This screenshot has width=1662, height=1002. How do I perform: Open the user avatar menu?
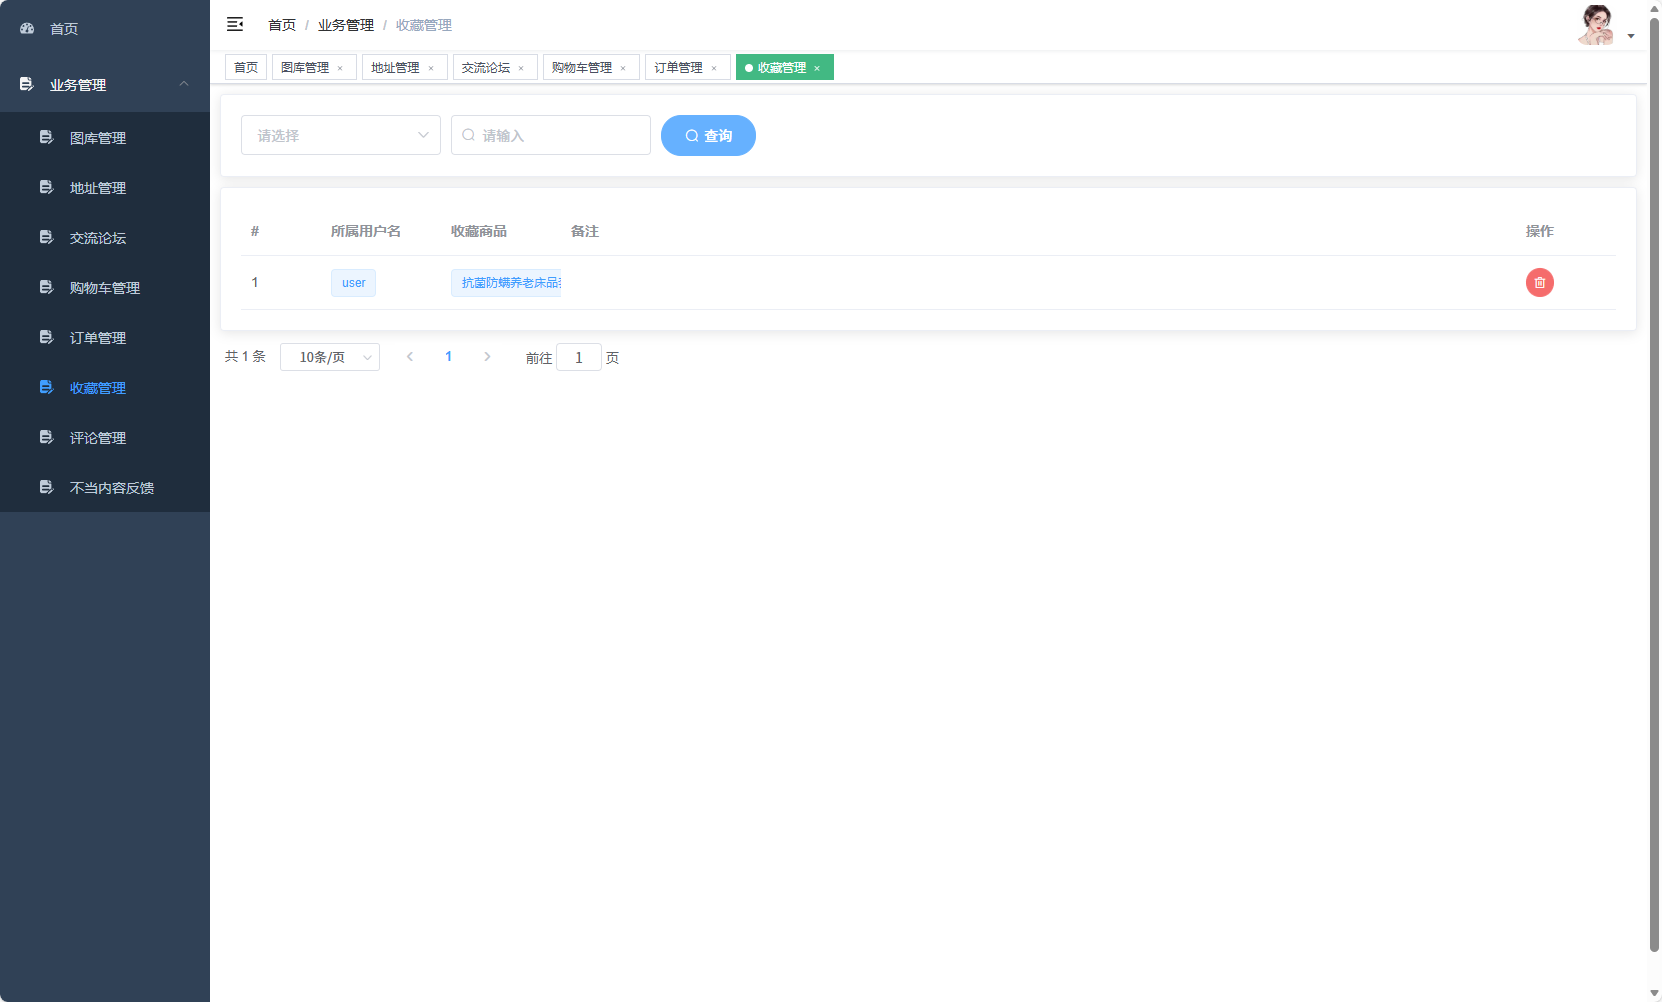1603,27
